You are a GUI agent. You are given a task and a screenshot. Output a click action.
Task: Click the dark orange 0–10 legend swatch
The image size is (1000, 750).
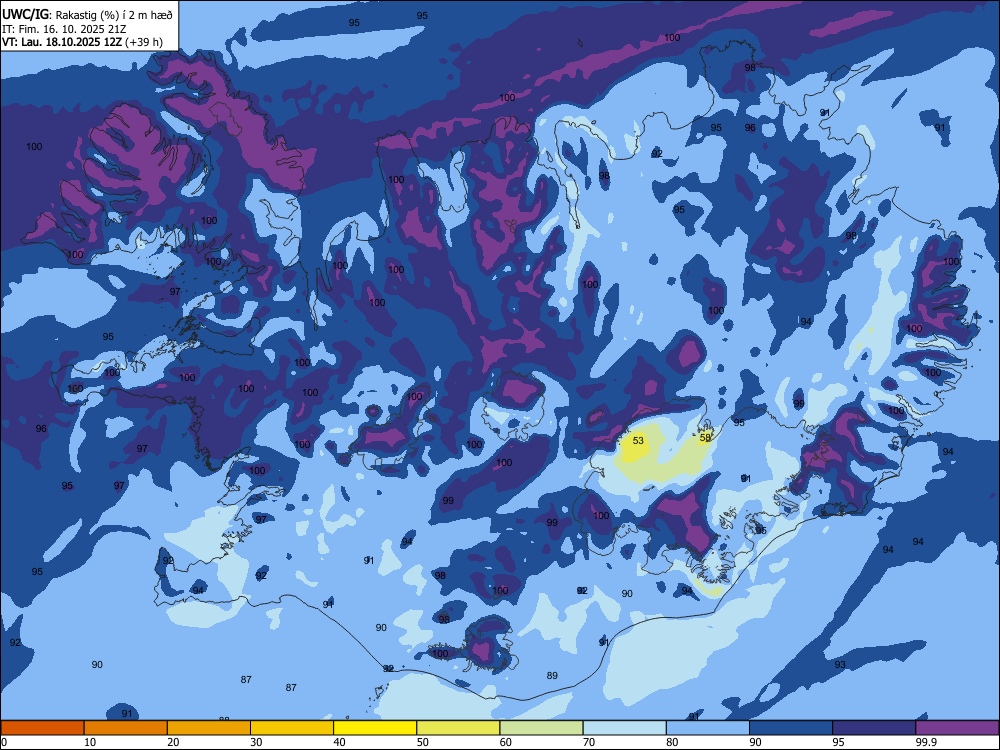(x=42, y=728)
